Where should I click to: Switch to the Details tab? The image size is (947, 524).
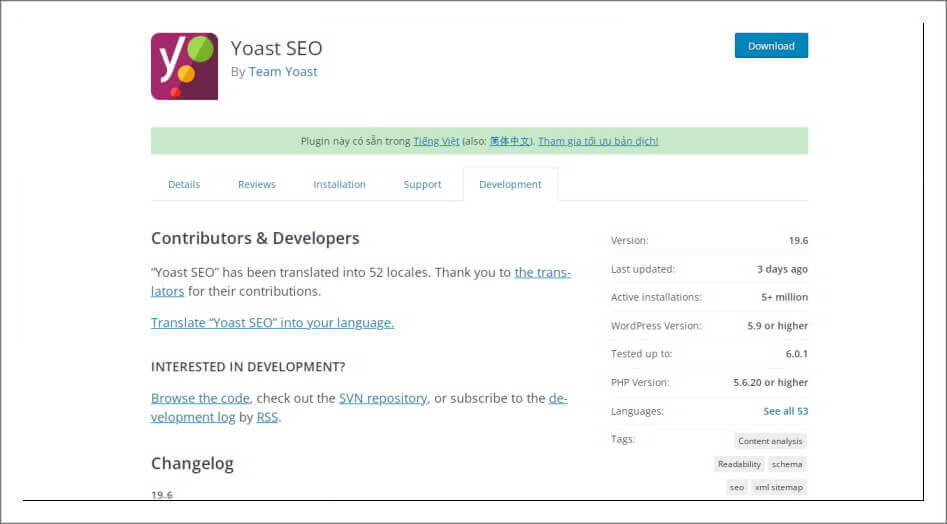(184, 185)
